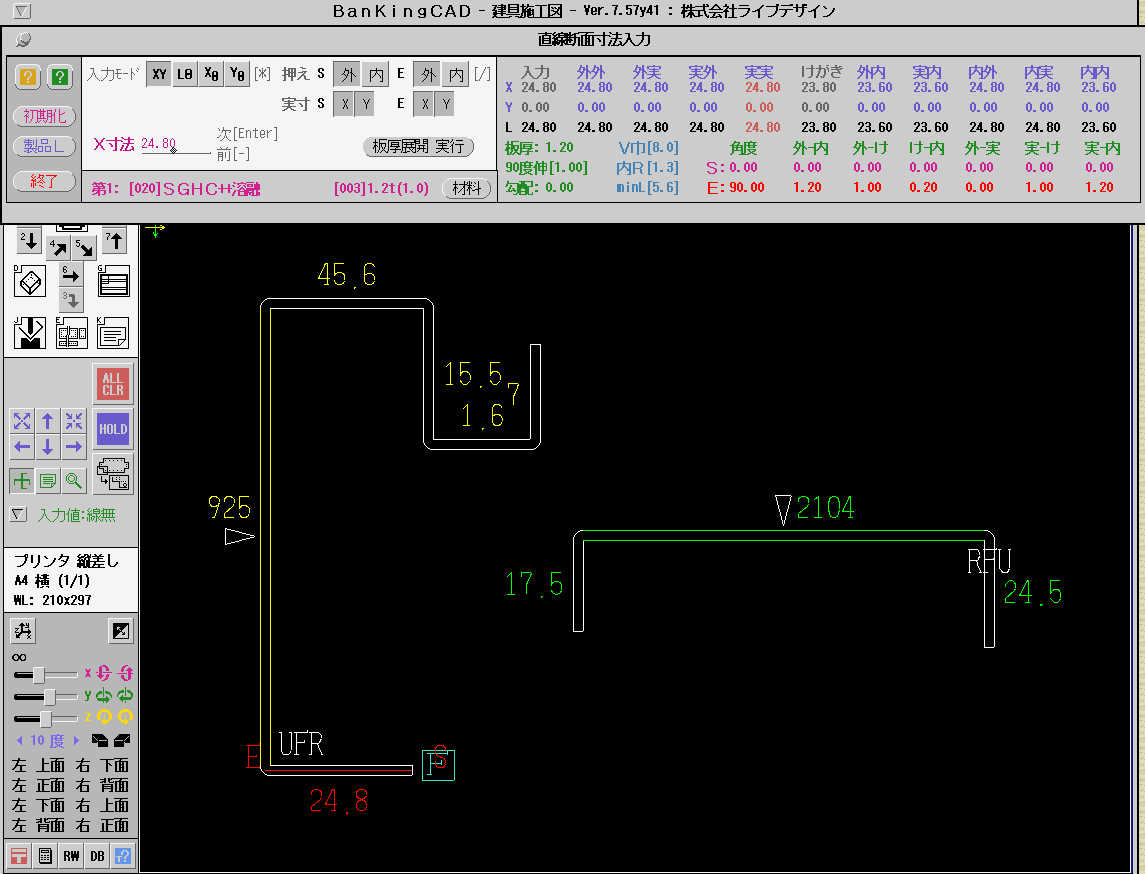
Task: Select XY input mode
Action: [159, 74]
